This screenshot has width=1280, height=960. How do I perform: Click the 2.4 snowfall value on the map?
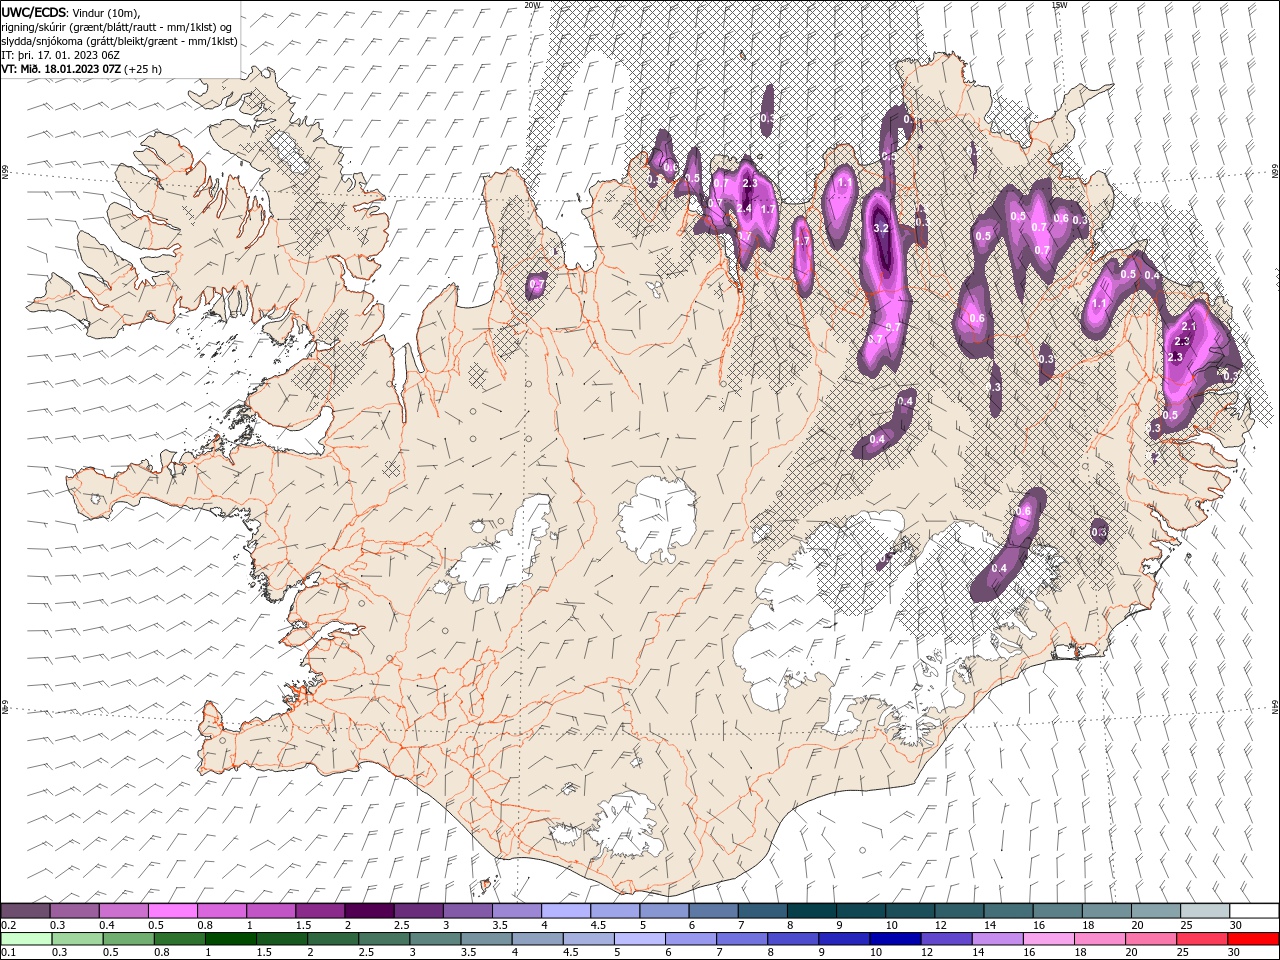744,208
